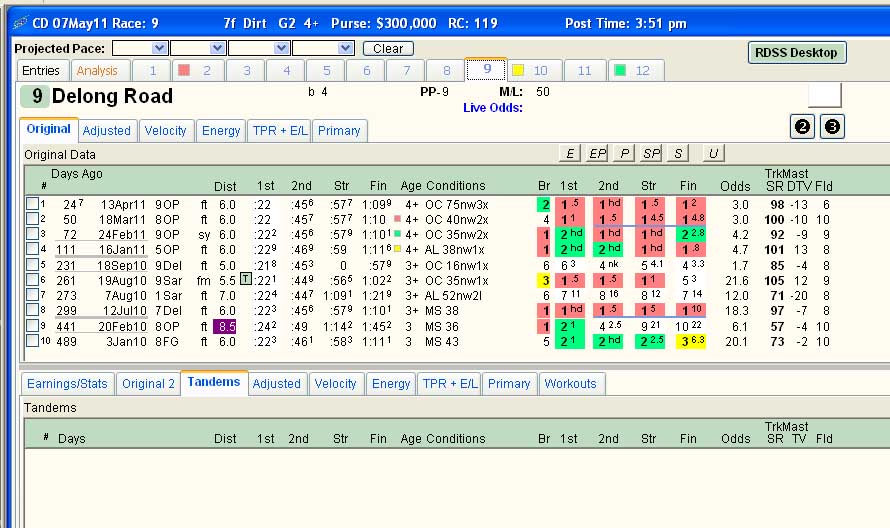
Task: Check the box for line 4, 16Jan11
Action: tap(32, 249)
